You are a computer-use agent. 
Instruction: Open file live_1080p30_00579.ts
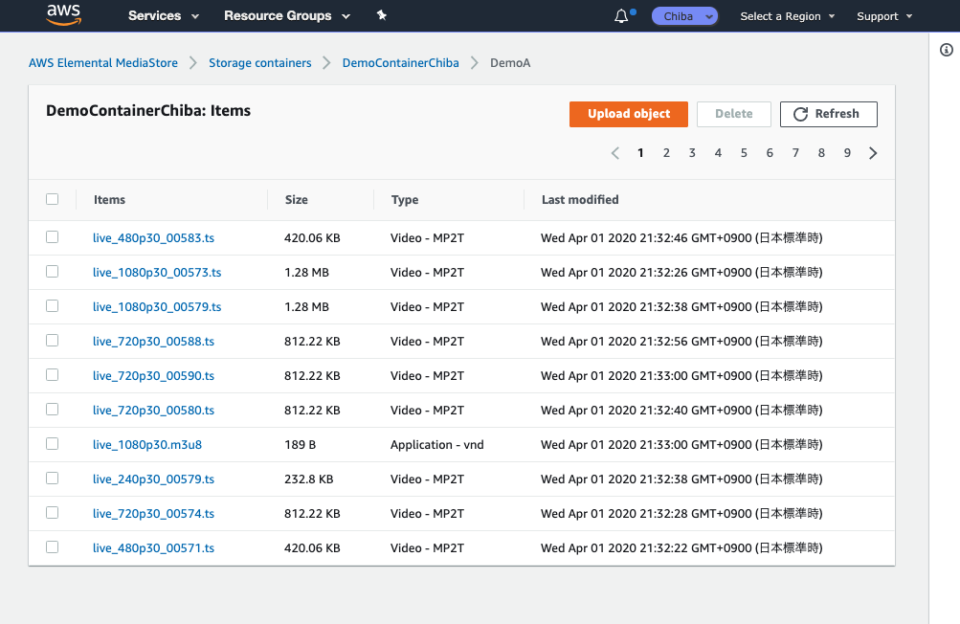click(157, 307)
